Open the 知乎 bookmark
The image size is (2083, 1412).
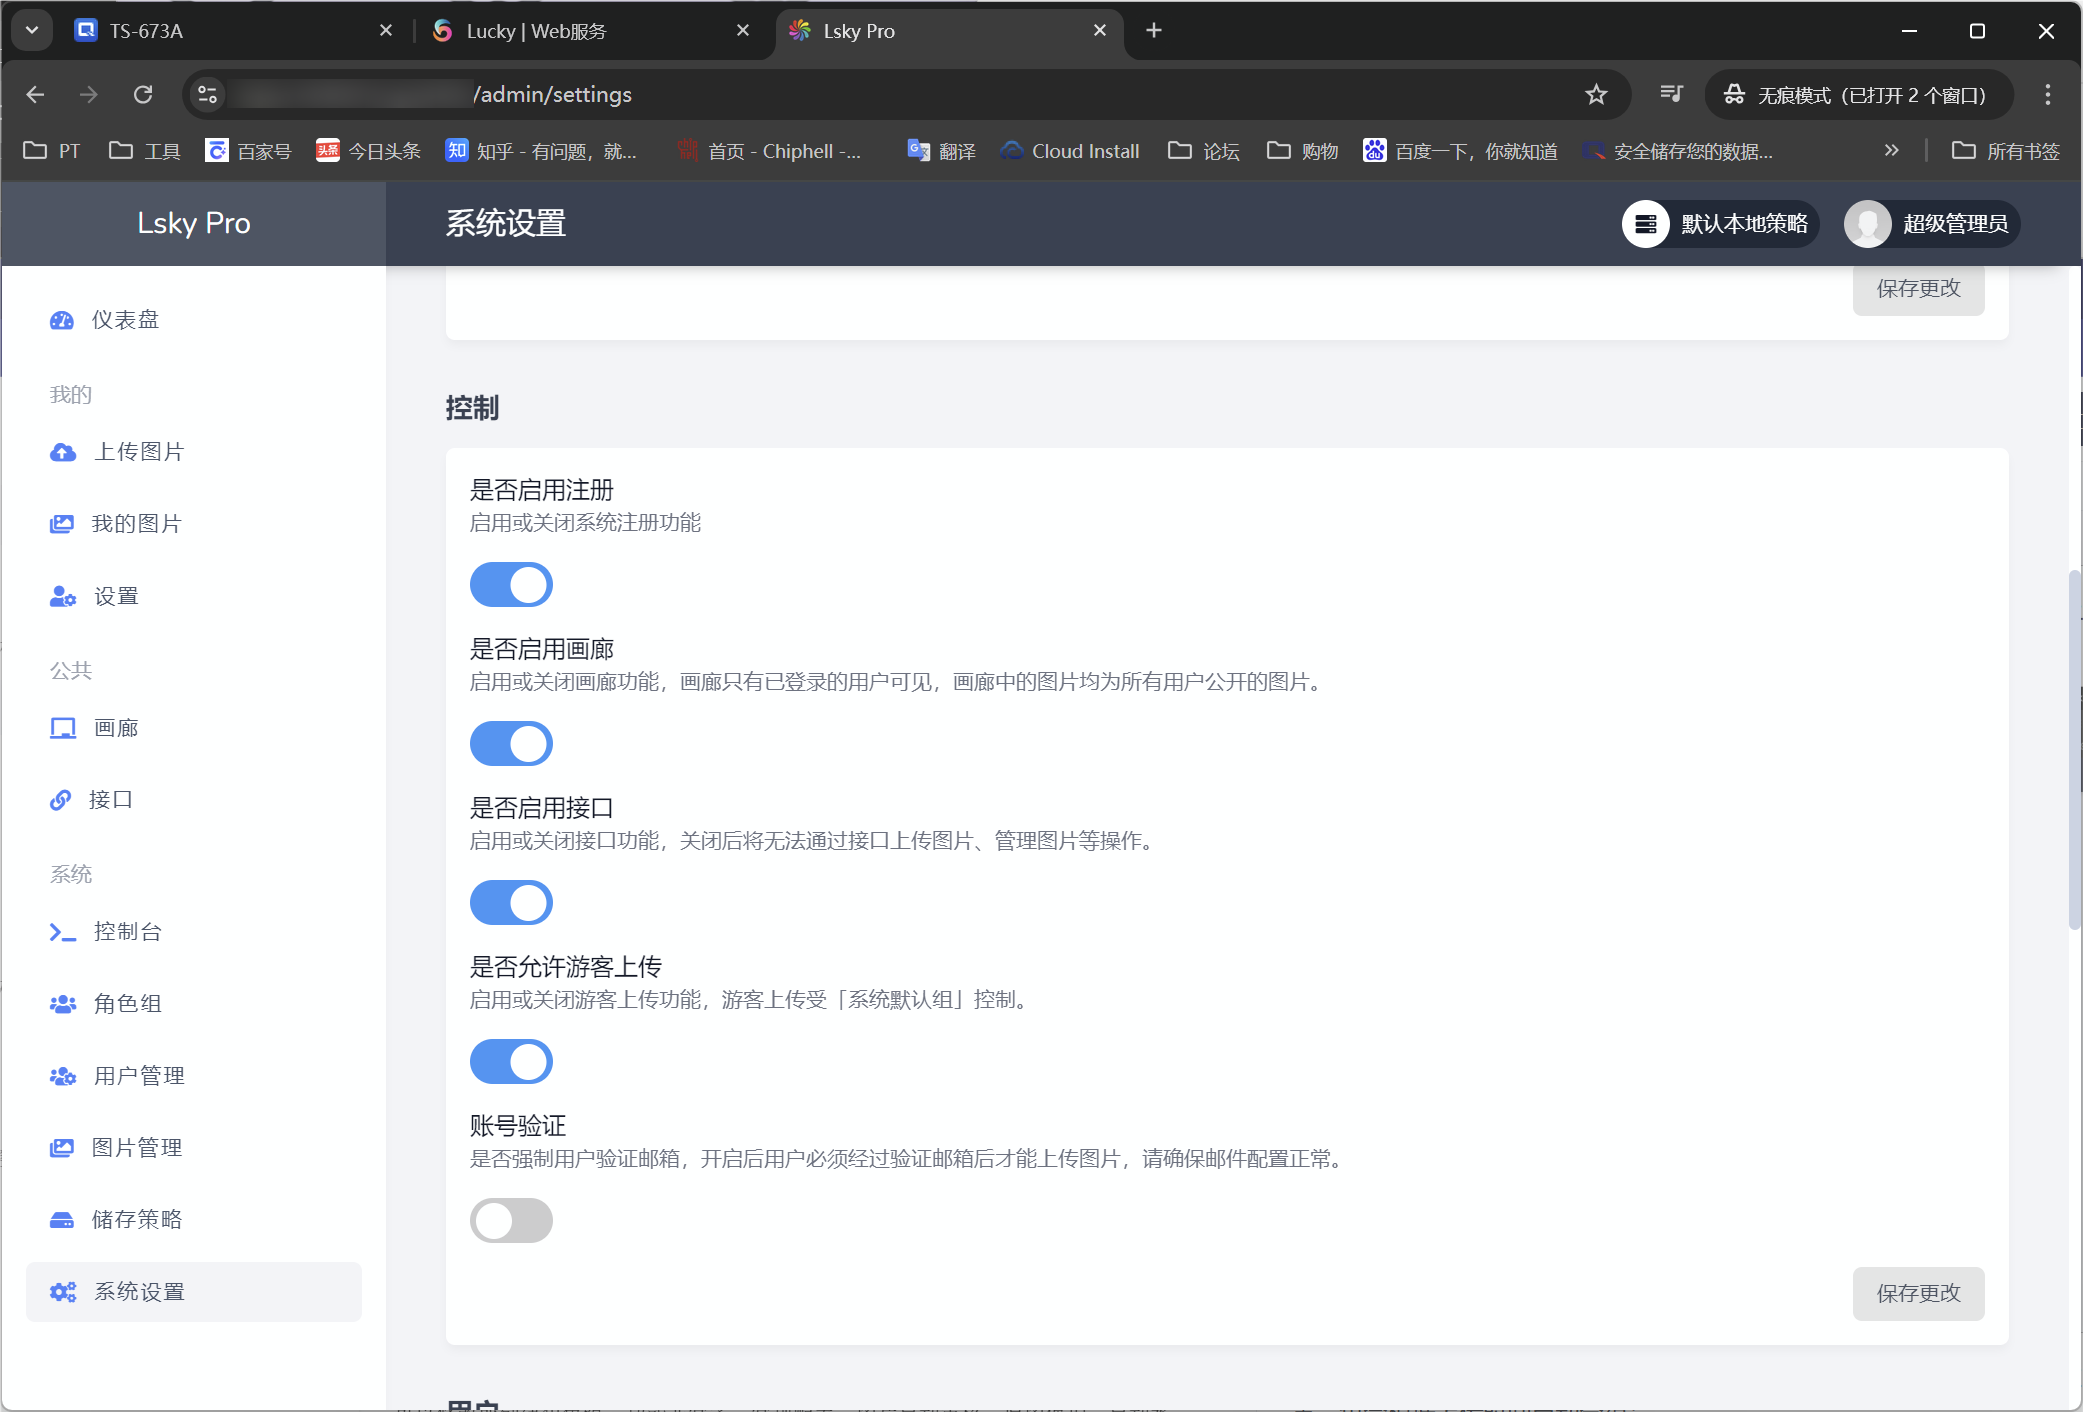(541, 151)
